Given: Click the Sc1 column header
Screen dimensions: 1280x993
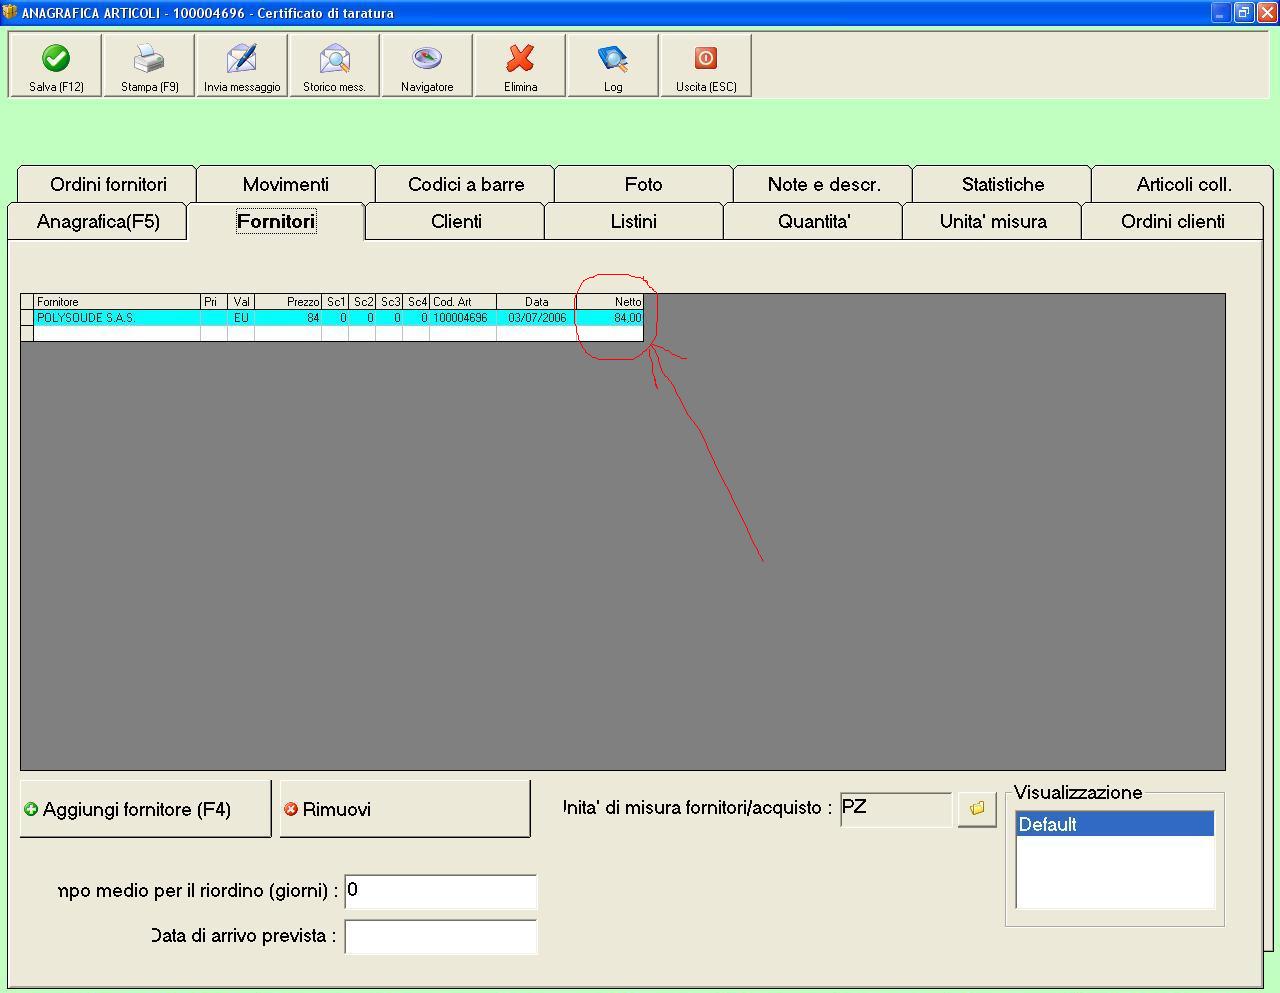Looking at the screenshot, I should pos(335,302).
